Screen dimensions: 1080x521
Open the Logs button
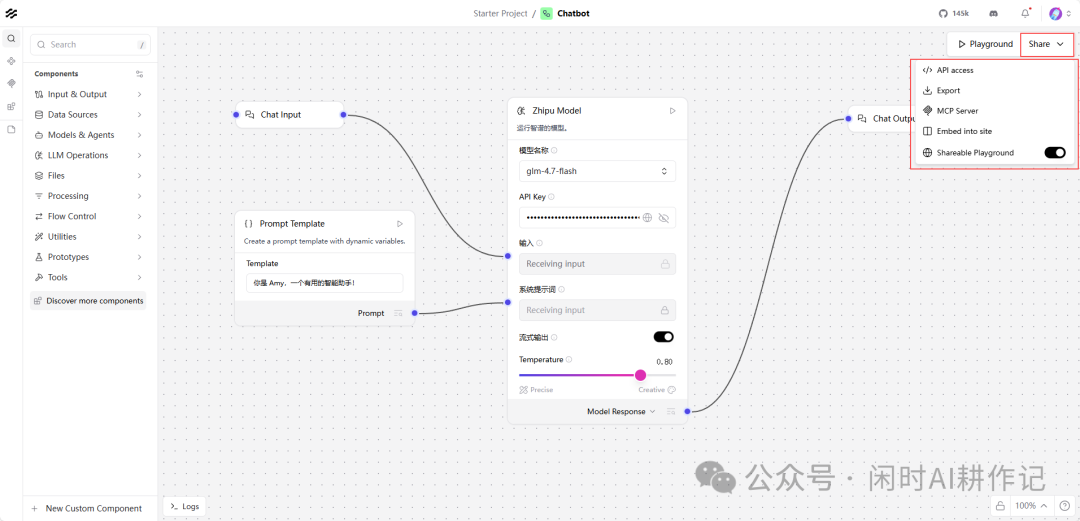point(185,507)
